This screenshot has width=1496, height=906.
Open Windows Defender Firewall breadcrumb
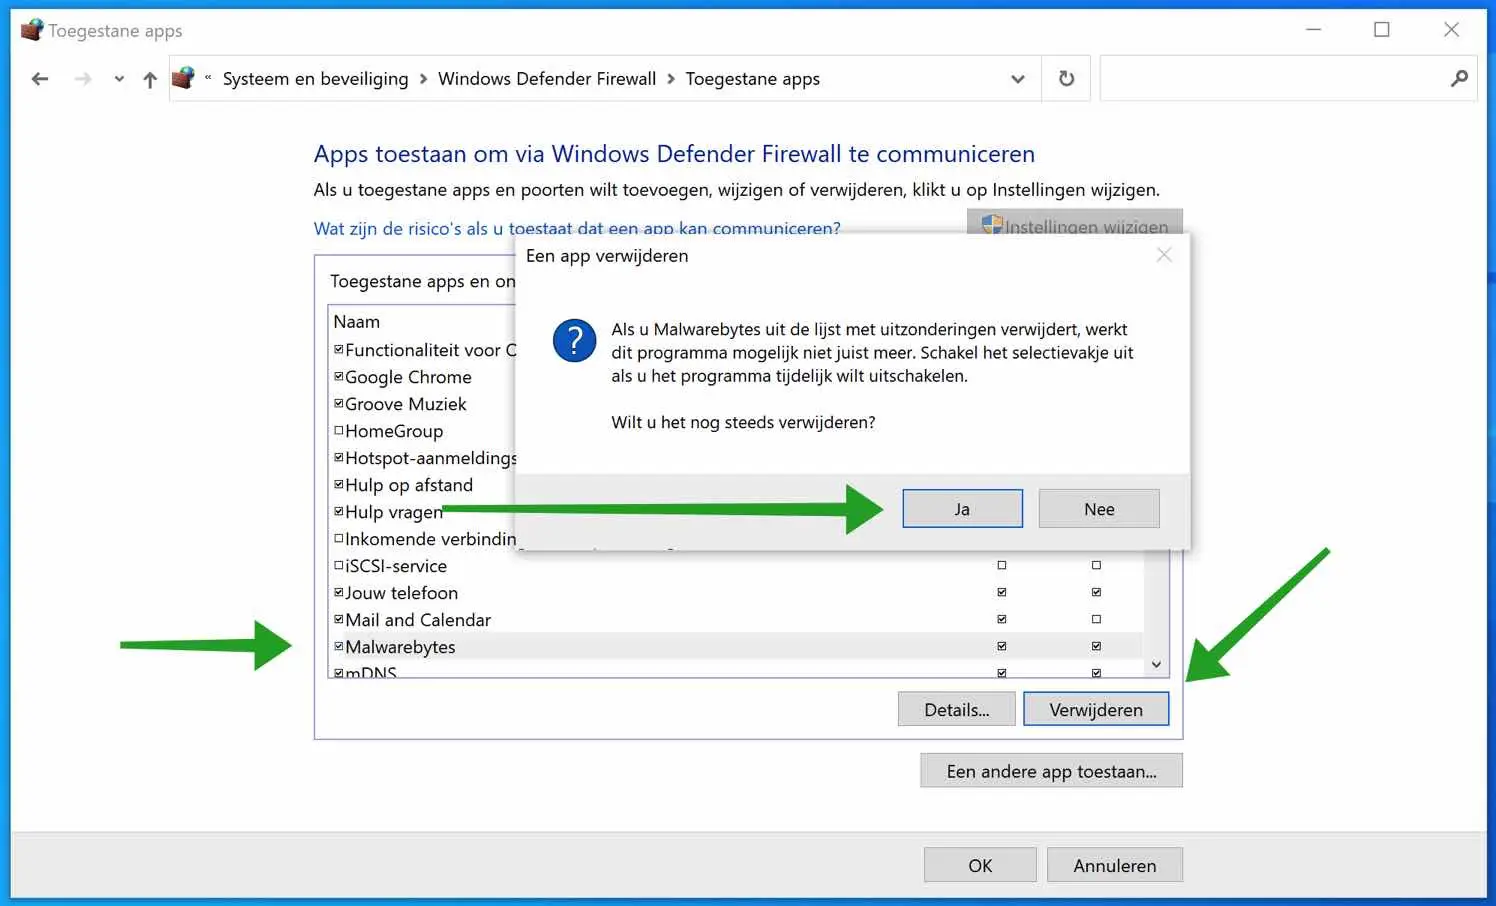(547, 79)
